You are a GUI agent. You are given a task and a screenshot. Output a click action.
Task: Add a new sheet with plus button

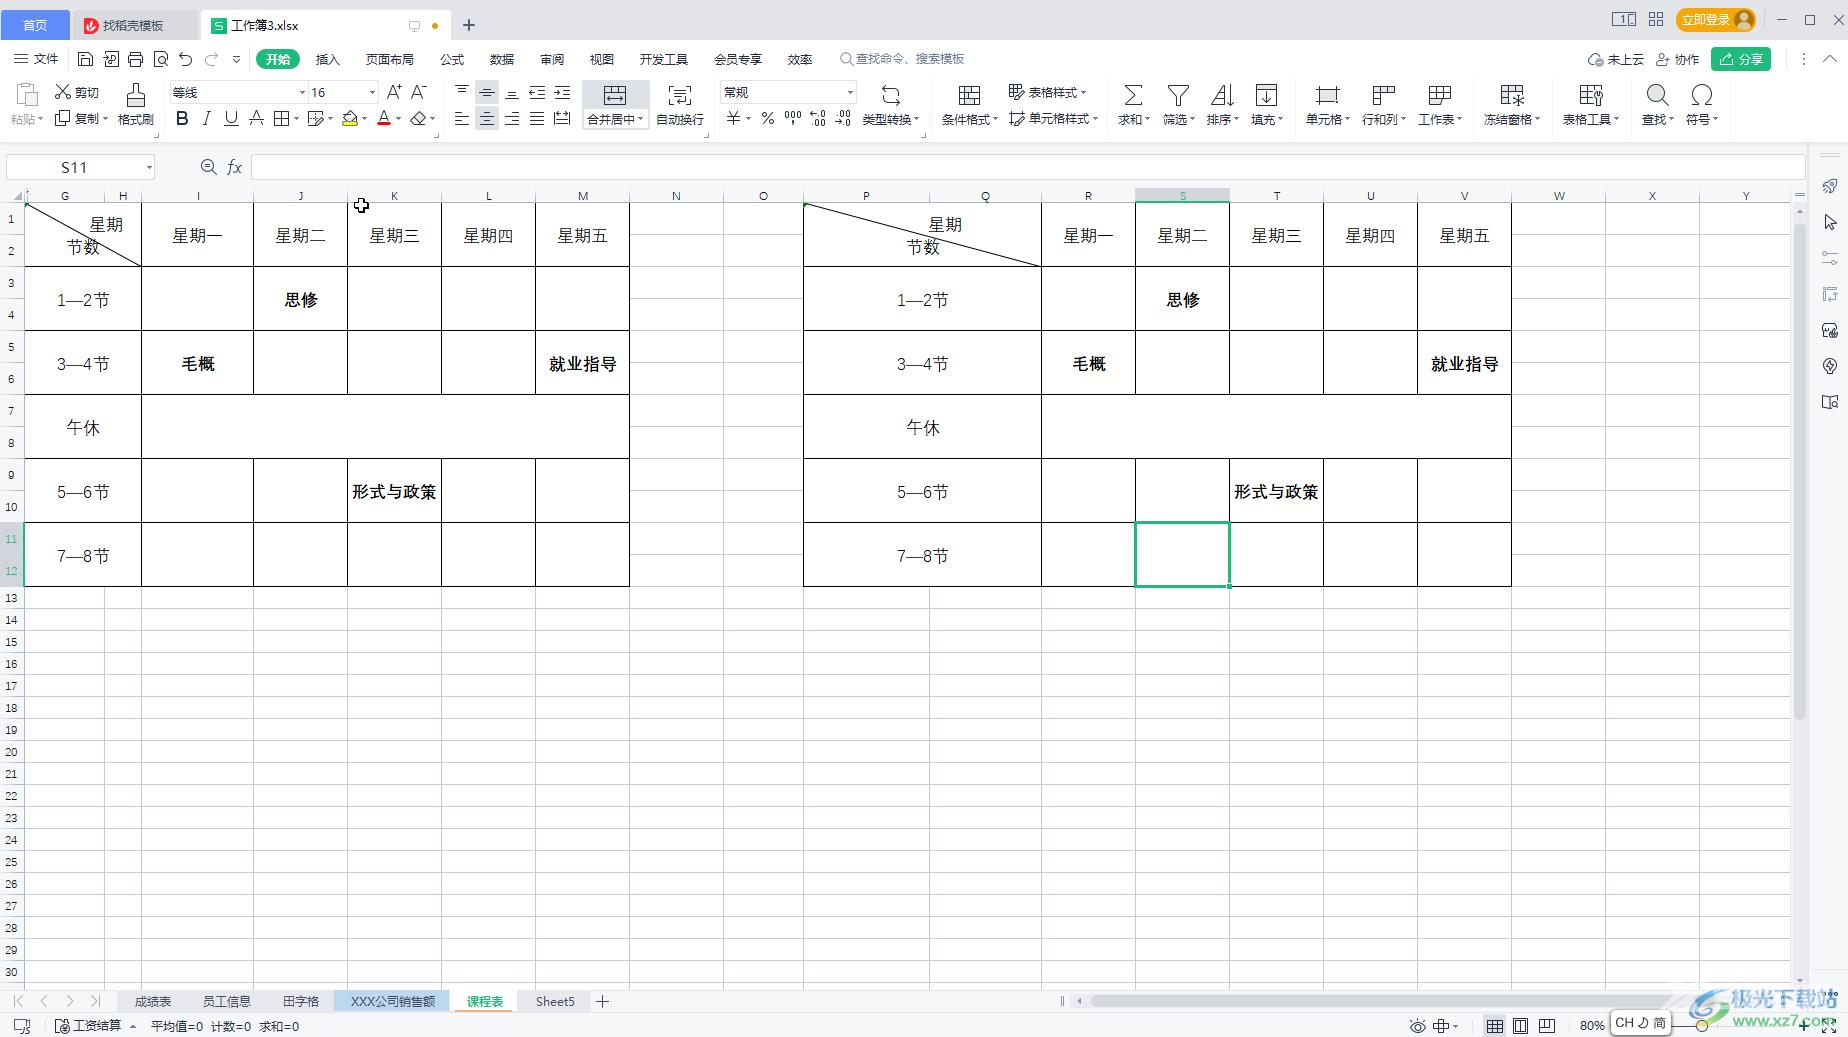click(603, 1001)
